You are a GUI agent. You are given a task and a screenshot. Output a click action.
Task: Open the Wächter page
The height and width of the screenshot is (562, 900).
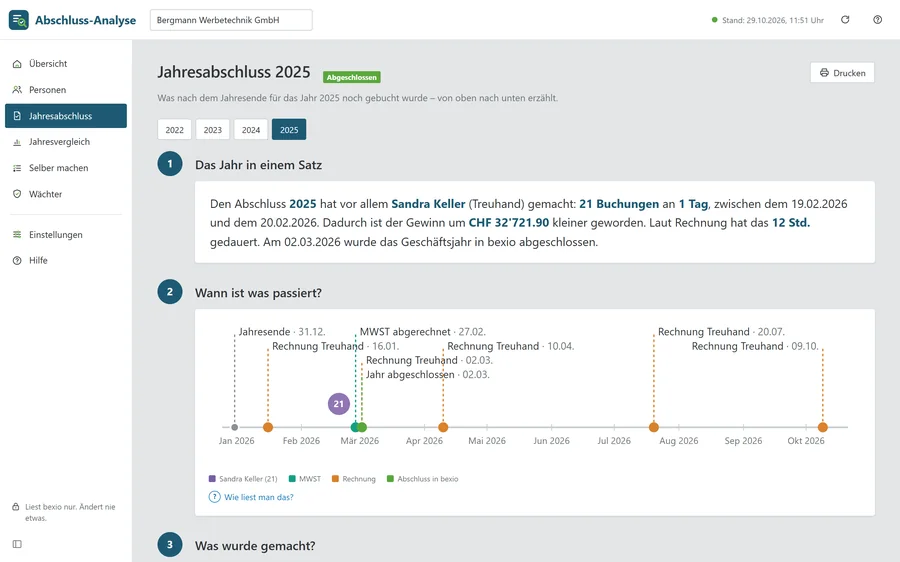(x=66, y=194)
